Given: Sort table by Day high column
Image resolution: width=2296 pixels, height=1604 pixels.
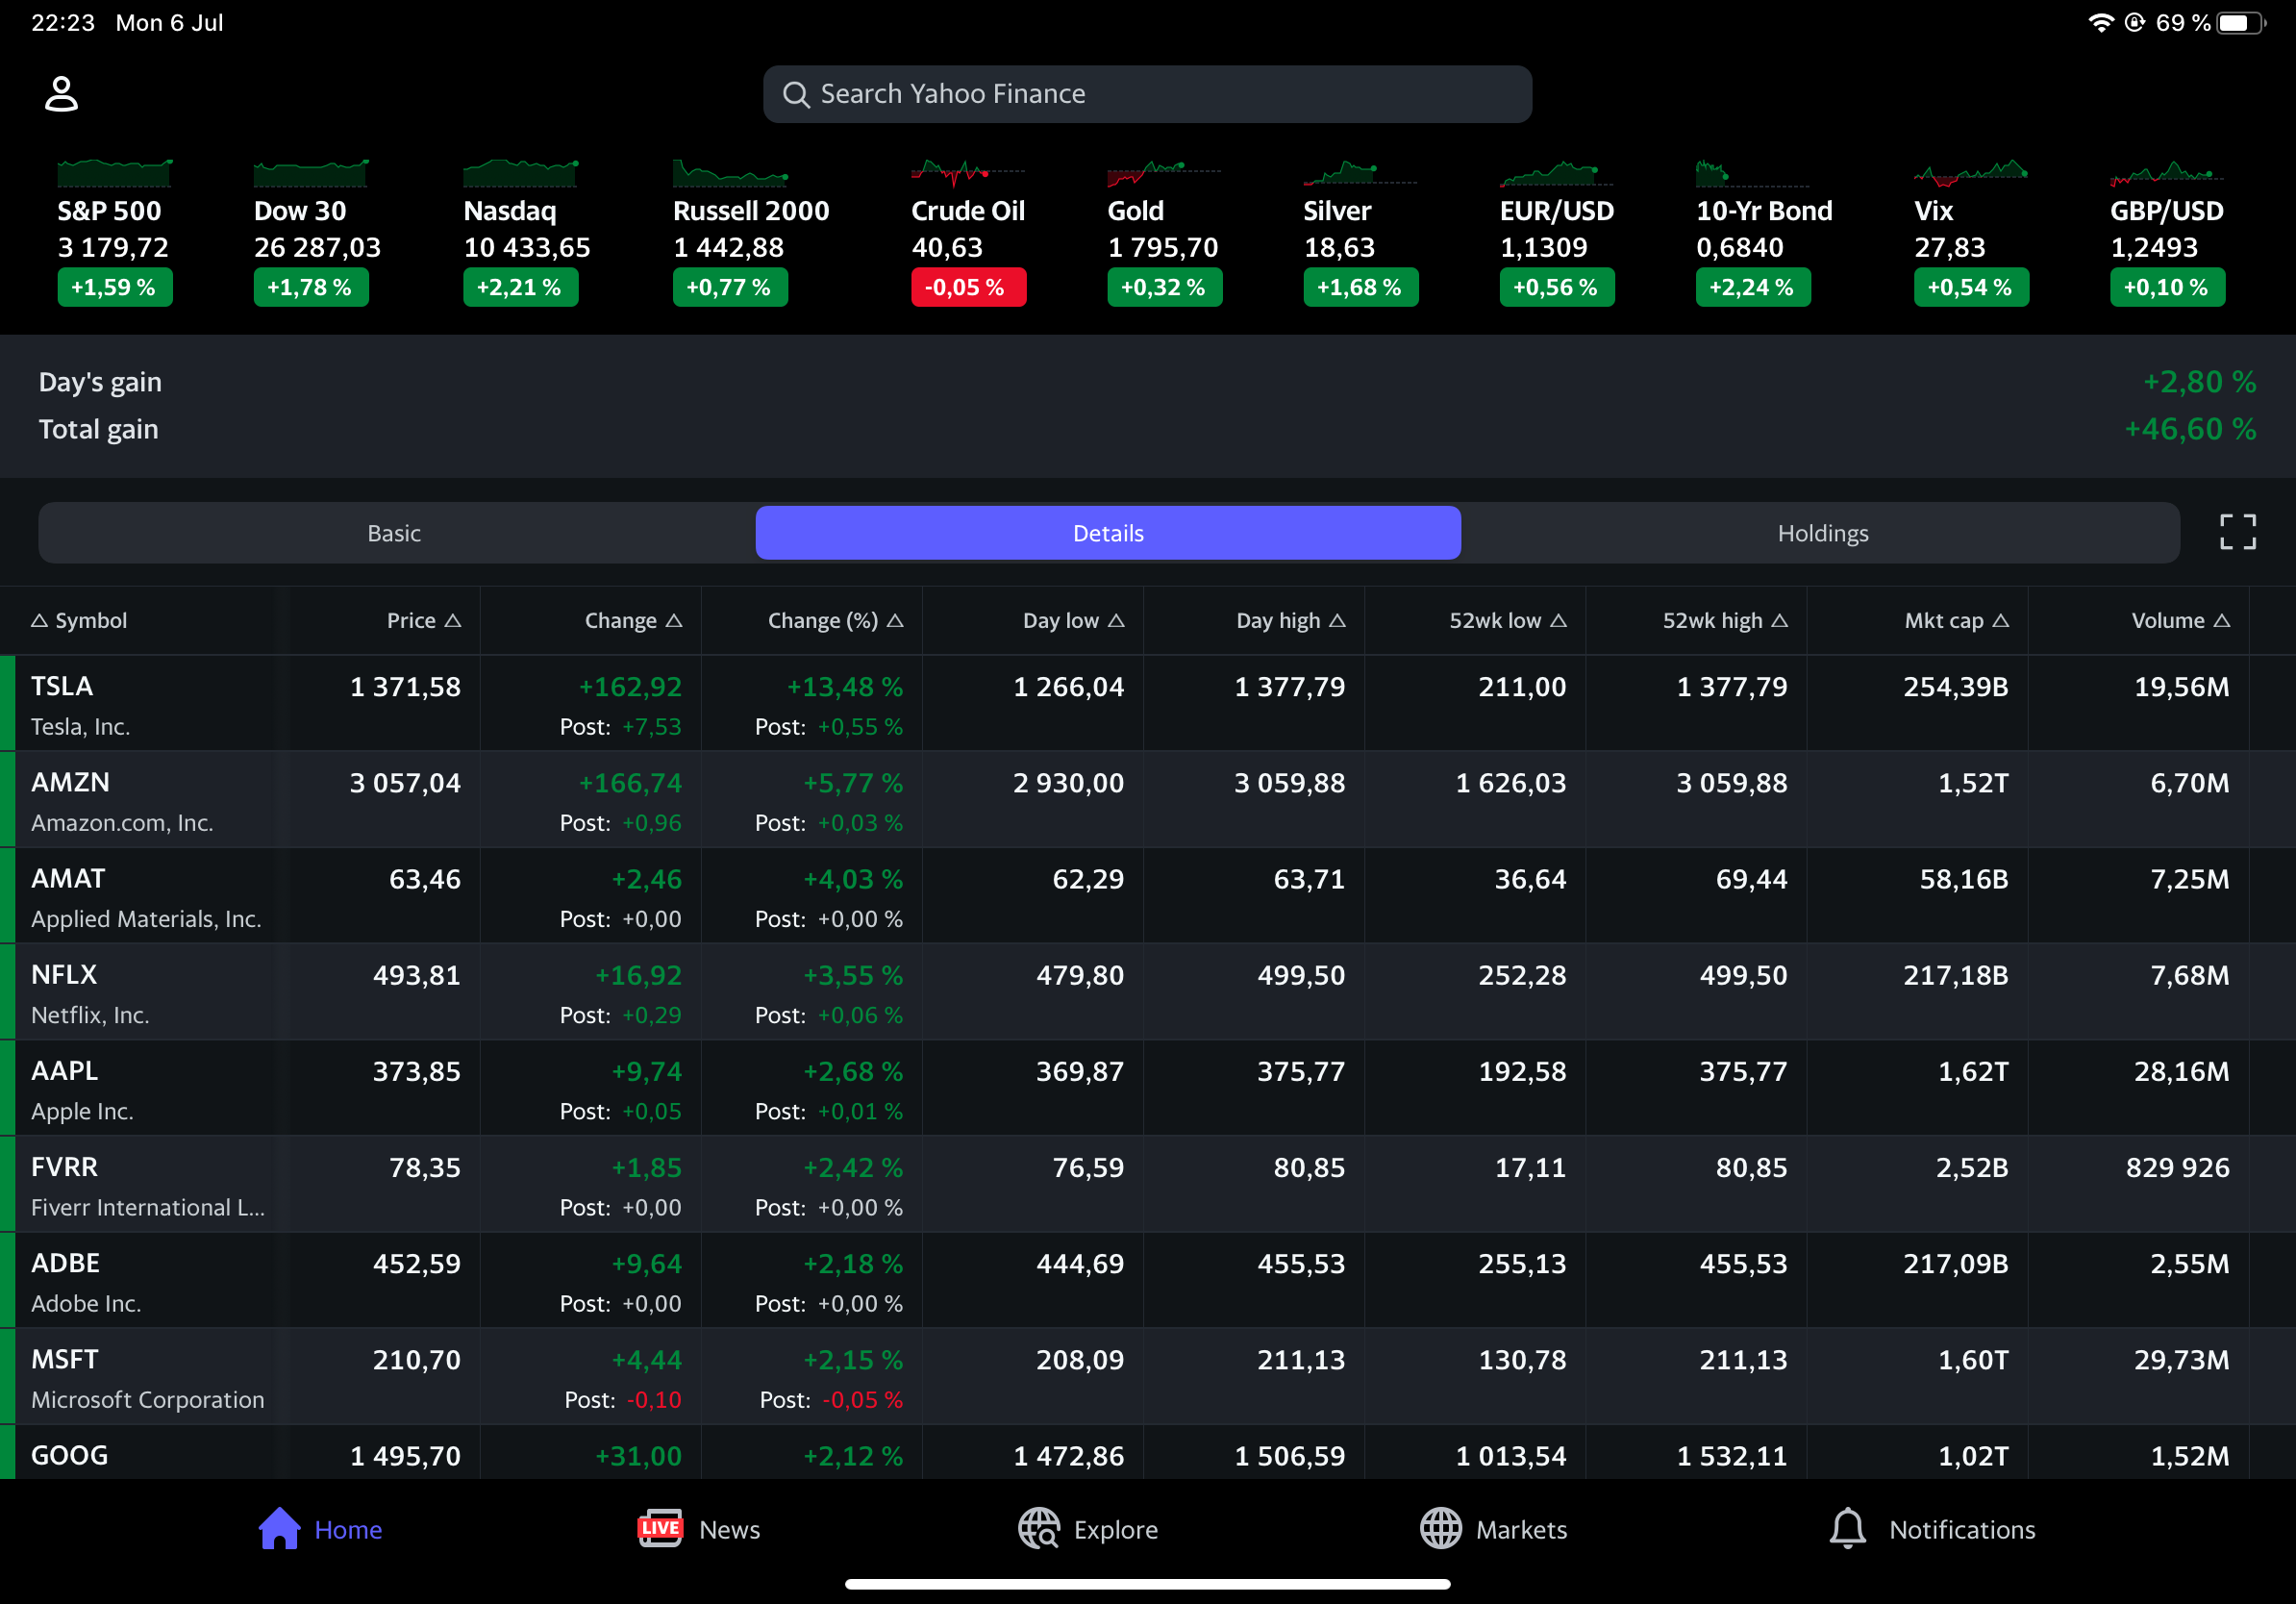Looking at the screenshot, I should tap(1291, 620).
